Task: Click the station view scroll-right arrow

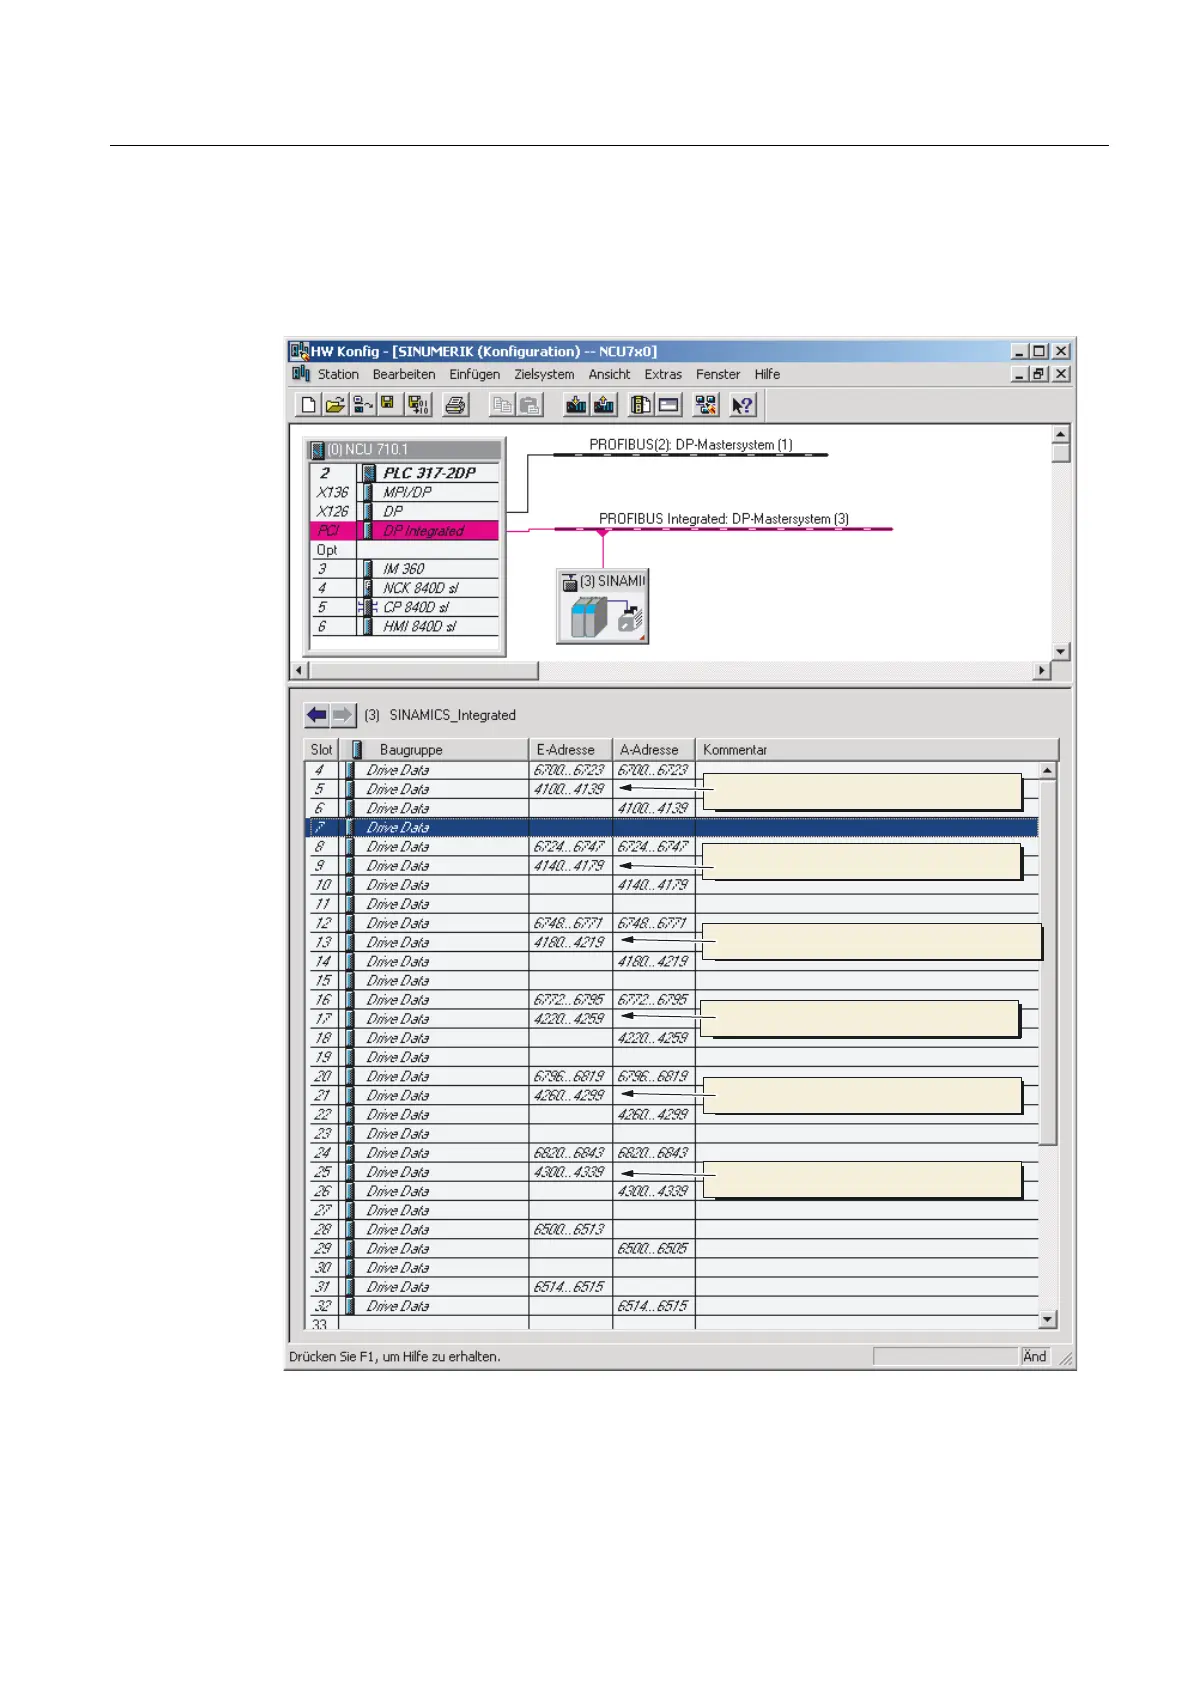Action: pyautogui.click(x=1043, y=670)
